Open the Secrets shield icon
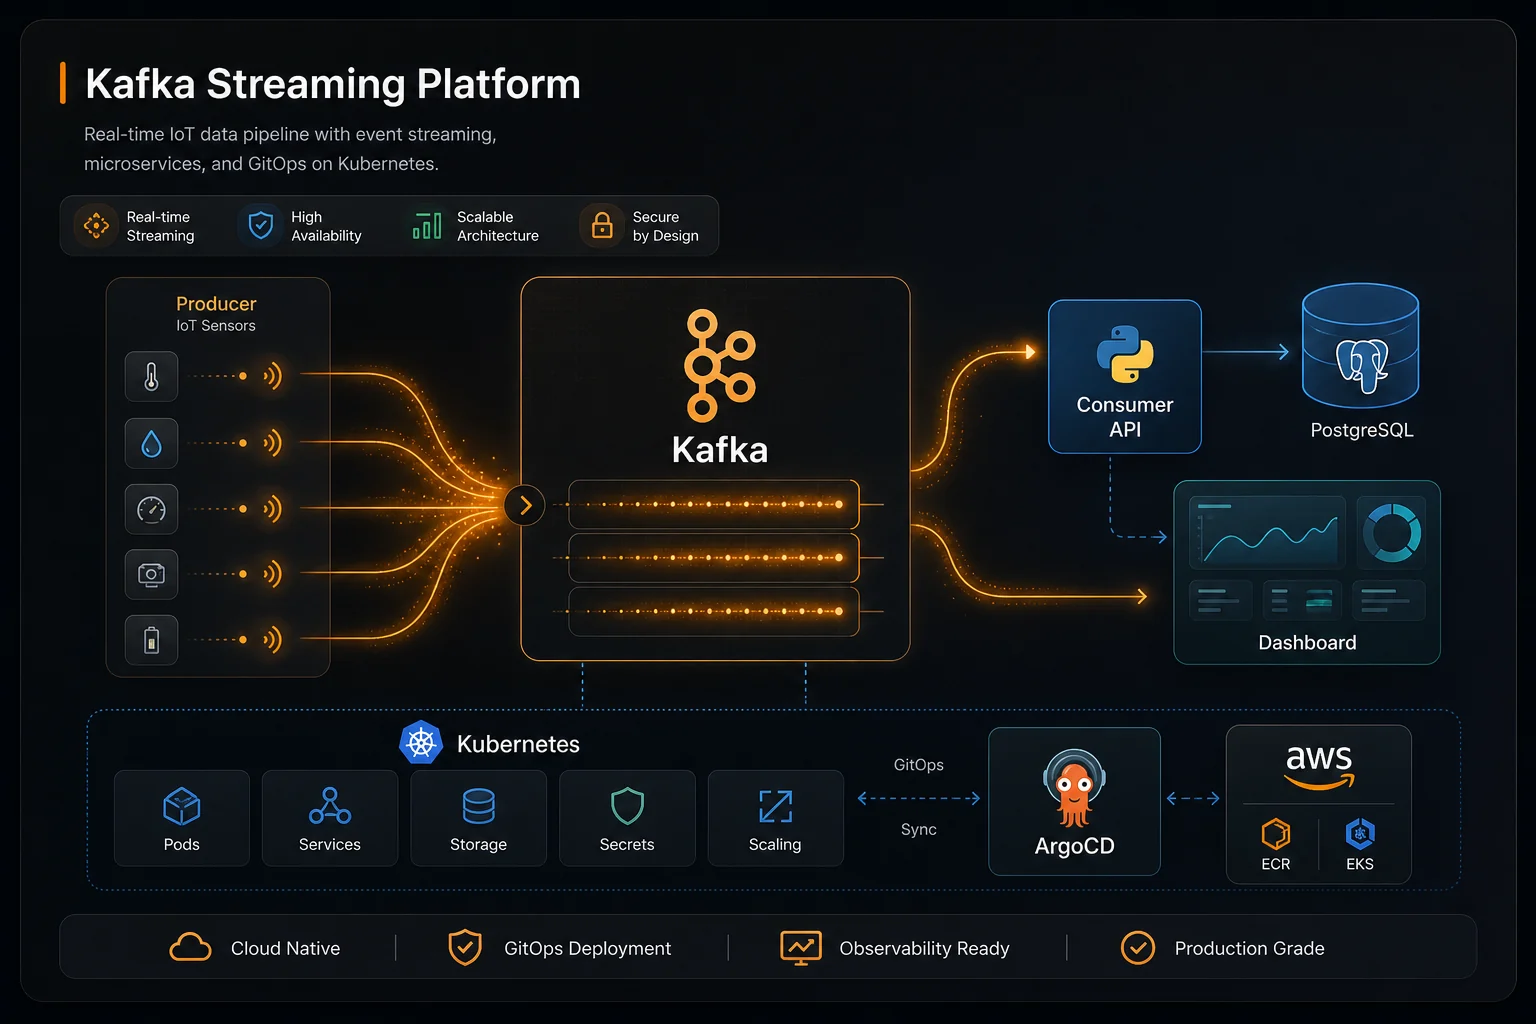The image size is (1536, 1024). point(627,806)
